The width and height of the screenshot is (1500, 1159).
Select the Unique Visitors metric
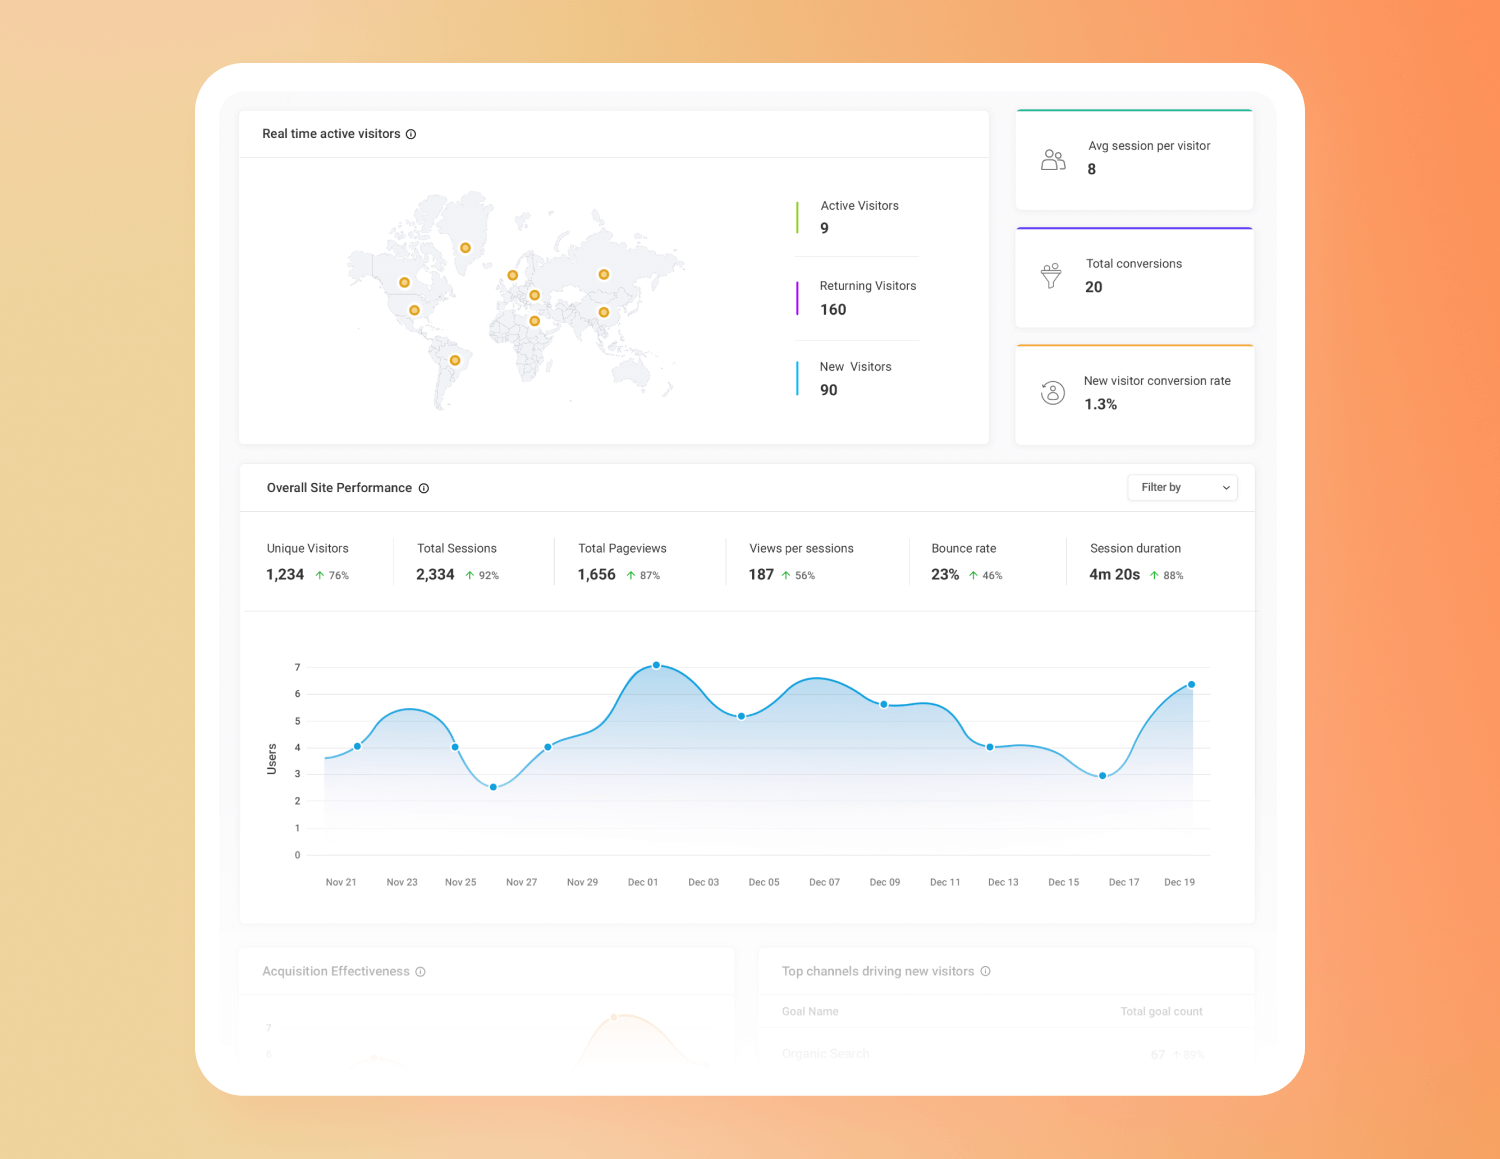tap(307, 561)
